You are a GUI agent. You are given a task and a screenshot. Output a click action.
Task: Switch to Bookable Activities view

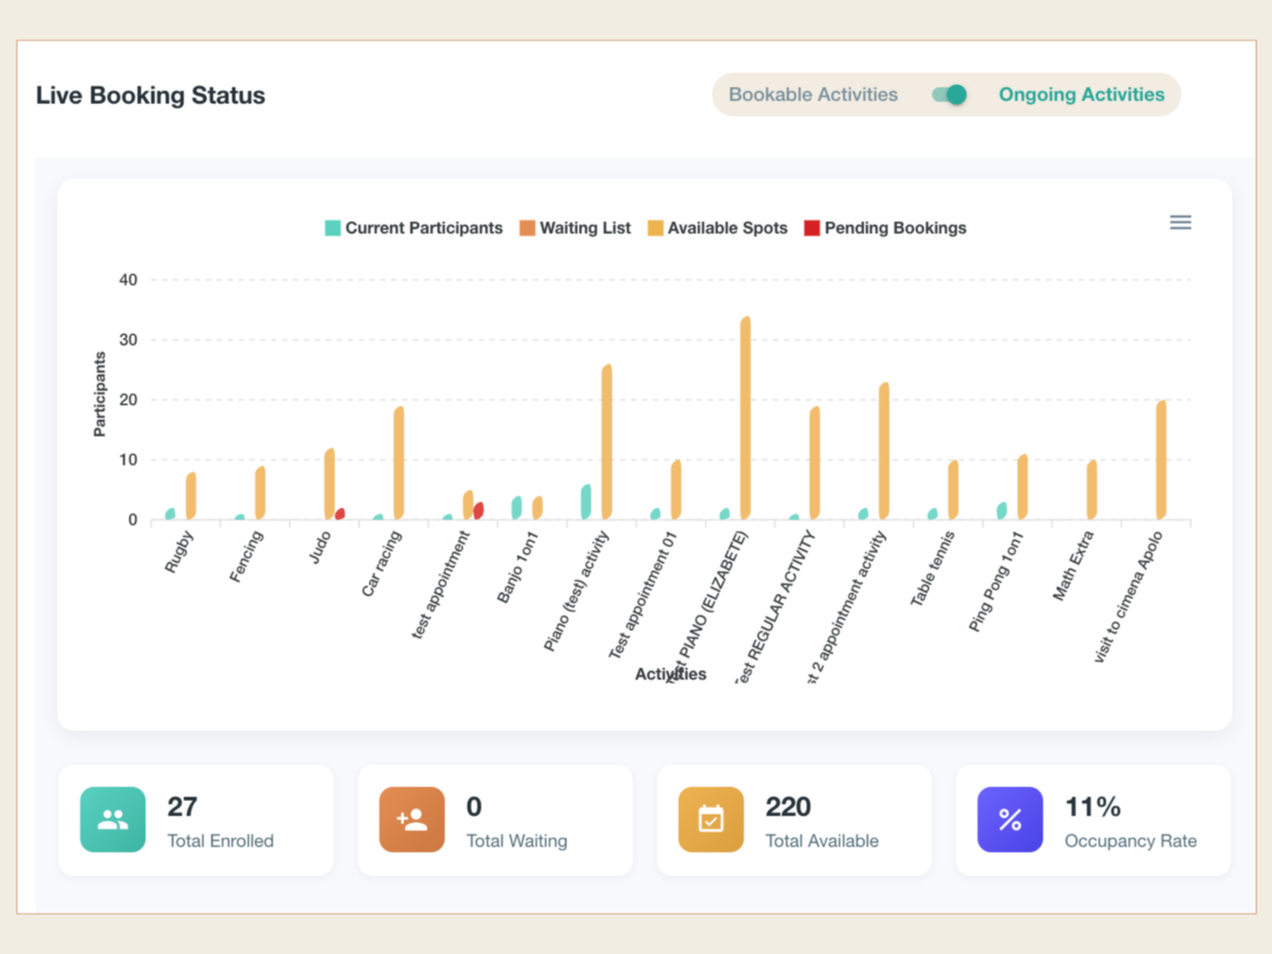point(812,94)
